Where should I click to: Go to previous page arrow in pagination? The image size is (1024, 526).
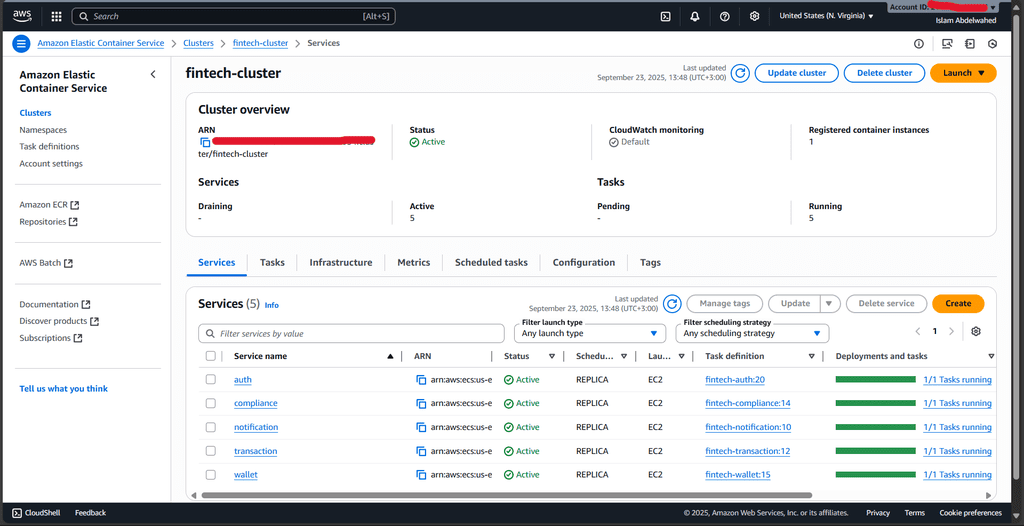pyautogui.click(x=918, y=331)
